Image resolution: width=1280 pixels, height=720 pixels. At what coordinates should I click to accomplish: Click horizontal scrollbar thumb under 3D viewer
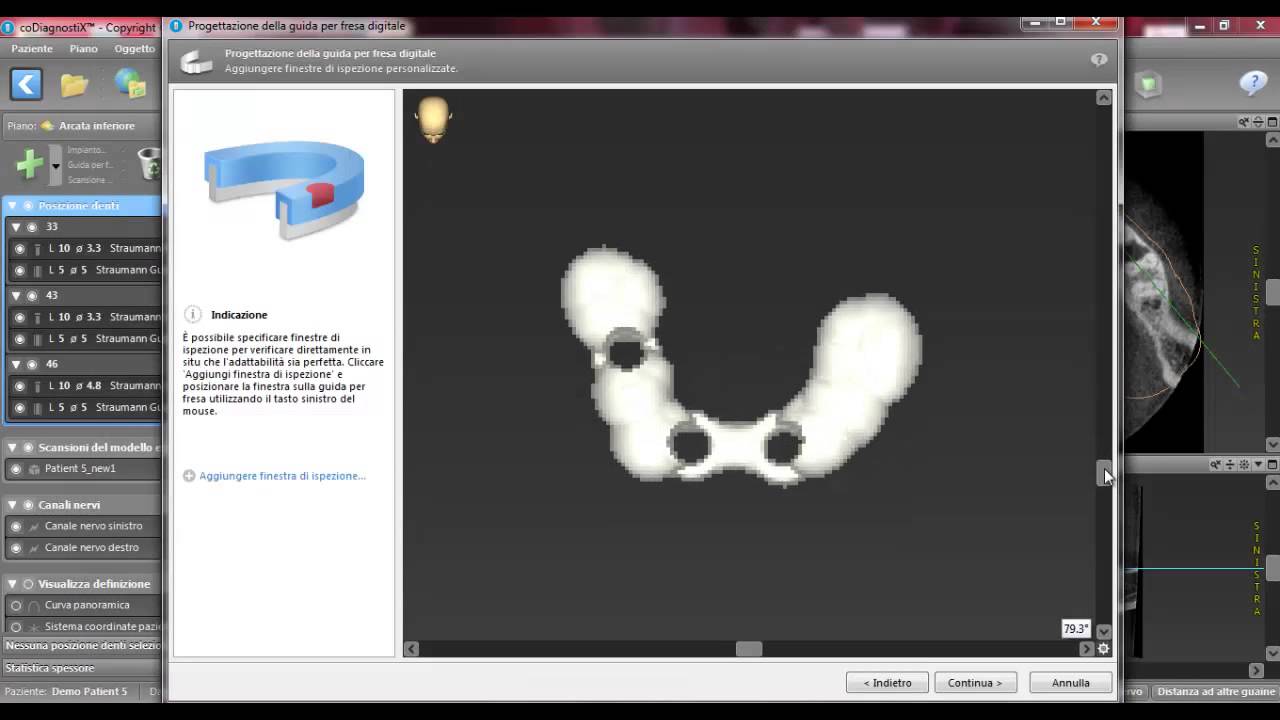point(749,649)
